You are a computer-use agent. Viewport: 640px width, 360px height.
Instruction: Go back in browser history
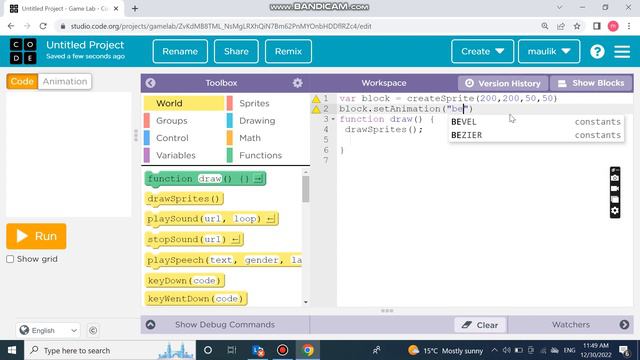11,26
